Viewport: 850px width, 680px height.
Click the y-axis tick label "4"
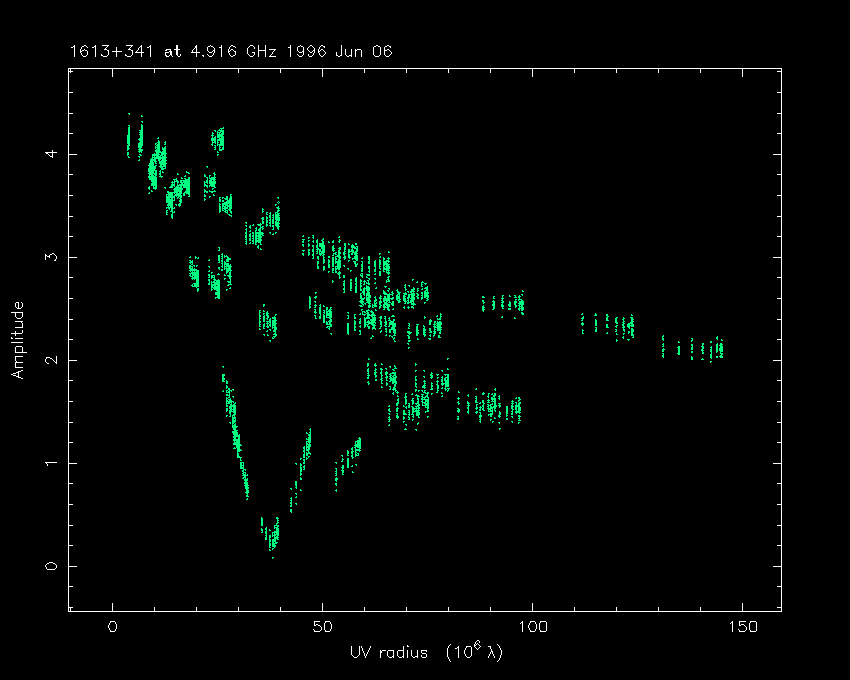coord(45,154)
